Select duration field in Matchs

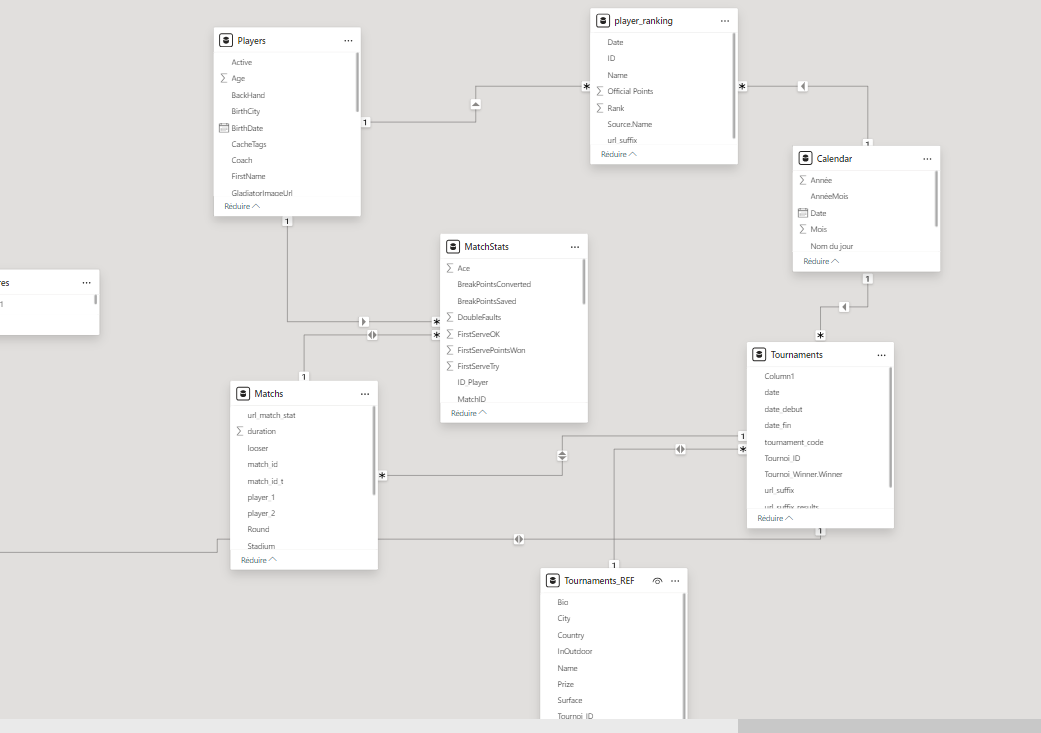(x=262, y=431)
